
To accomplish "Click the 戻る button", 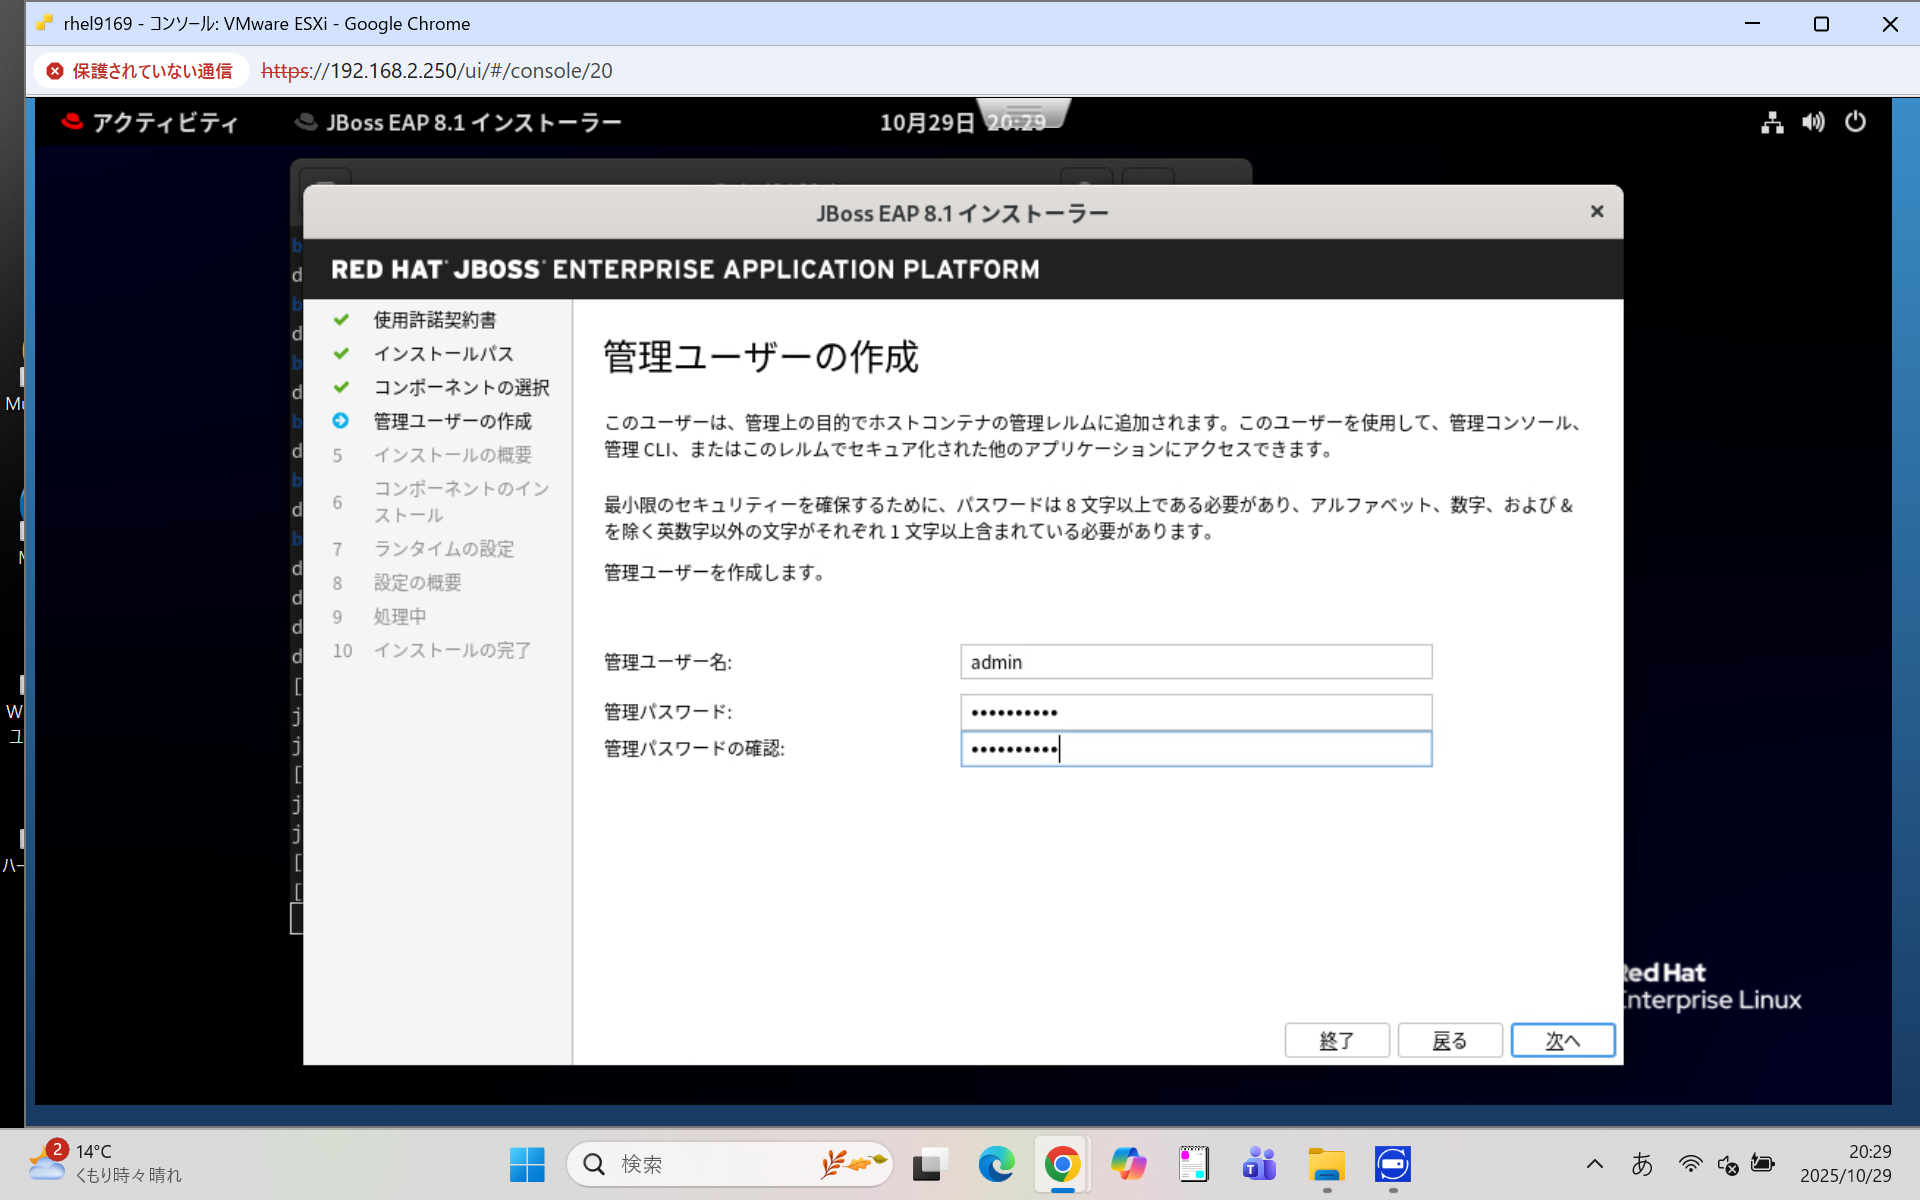I will [1449, 1040].
